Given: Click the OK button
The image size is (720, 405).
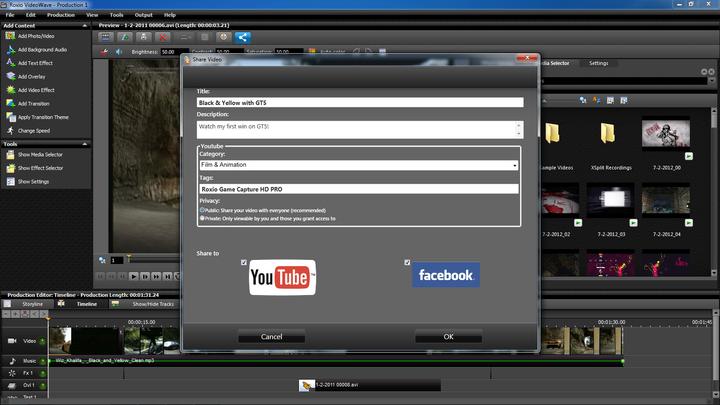Looking at the screenshot, I should (449, 337).
